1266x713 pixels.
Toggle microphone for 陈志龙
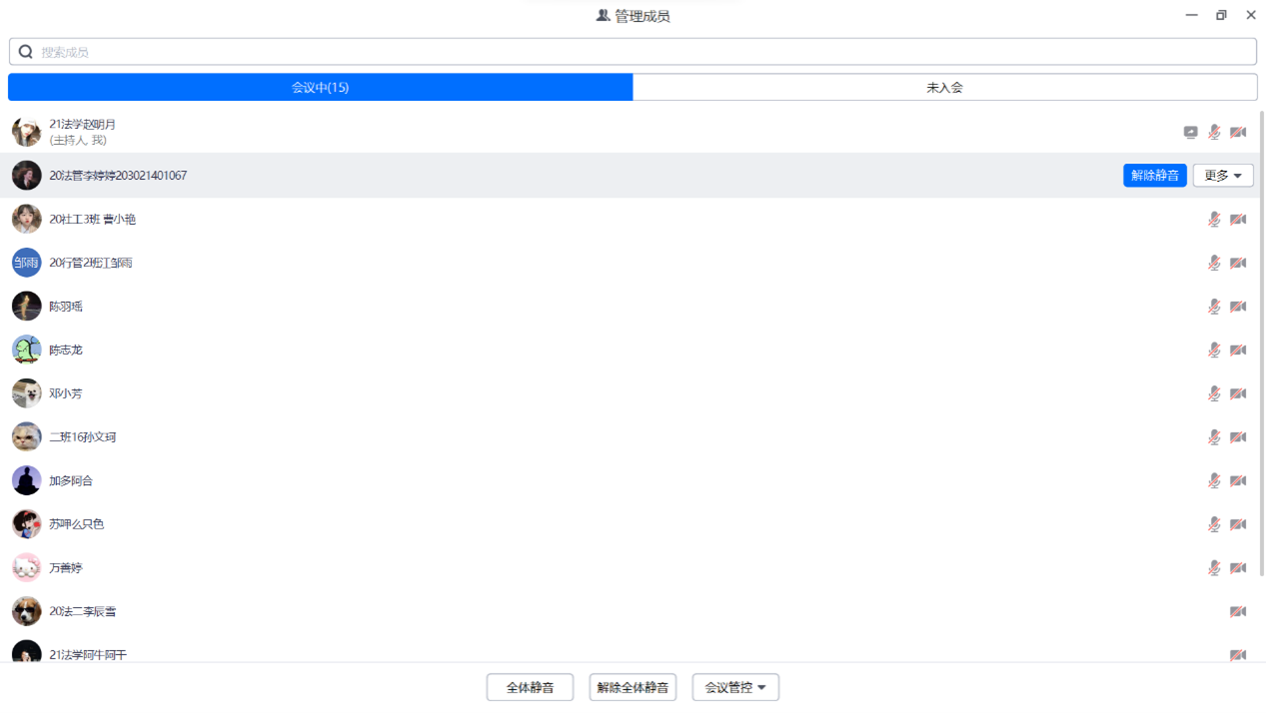[1214, 350]
